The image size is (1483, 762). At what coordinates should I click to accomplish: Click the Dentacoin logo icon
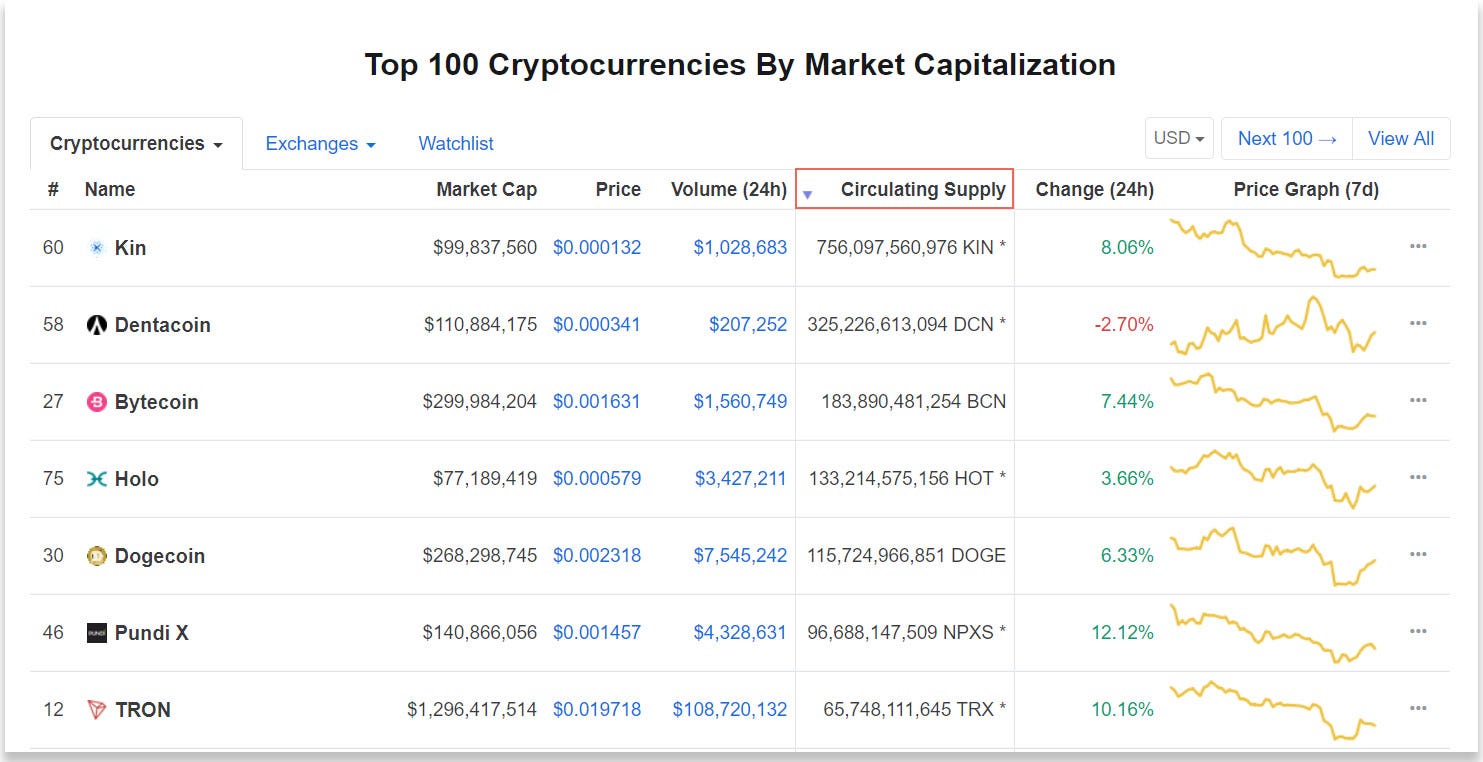pyautogui.click(x=97, y=325)
